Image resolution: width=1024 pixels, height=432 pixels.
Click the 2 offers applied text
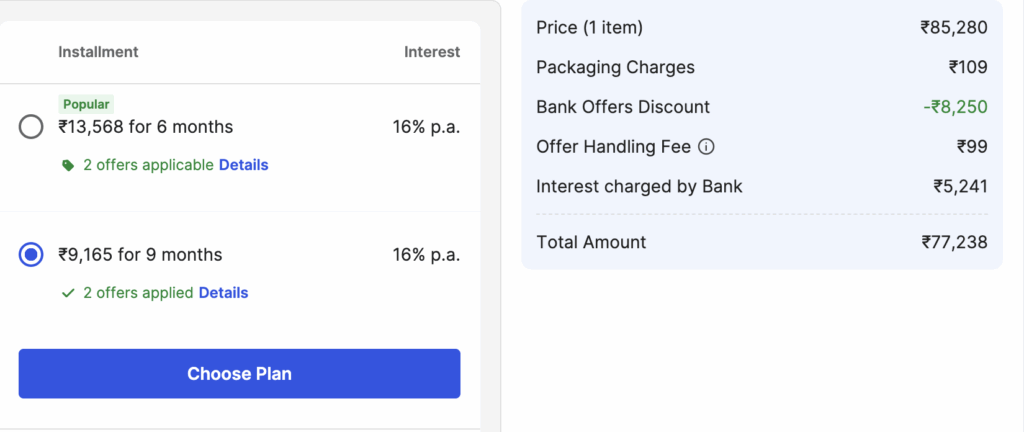click(x=138, y=293)
